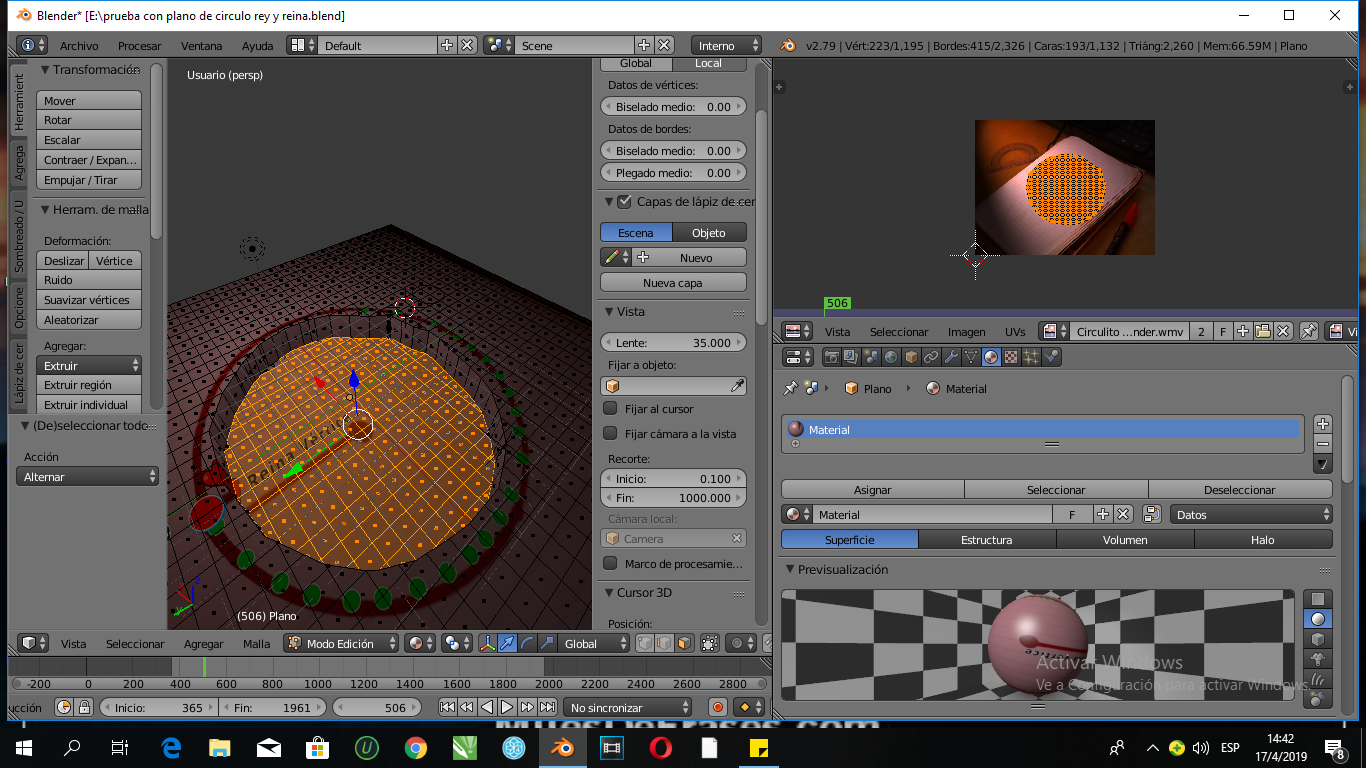The image size is (1366, 768).
Task: Select the Render camera properties icon
Action: (x=830, y=357)
